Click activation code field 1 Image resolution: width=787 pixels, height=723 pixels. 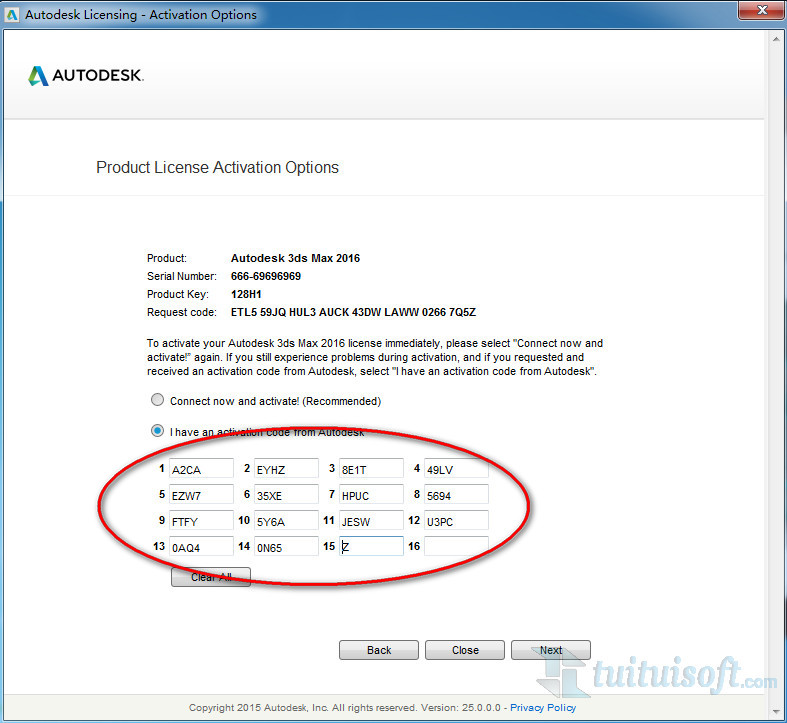[x=200, y=469]
